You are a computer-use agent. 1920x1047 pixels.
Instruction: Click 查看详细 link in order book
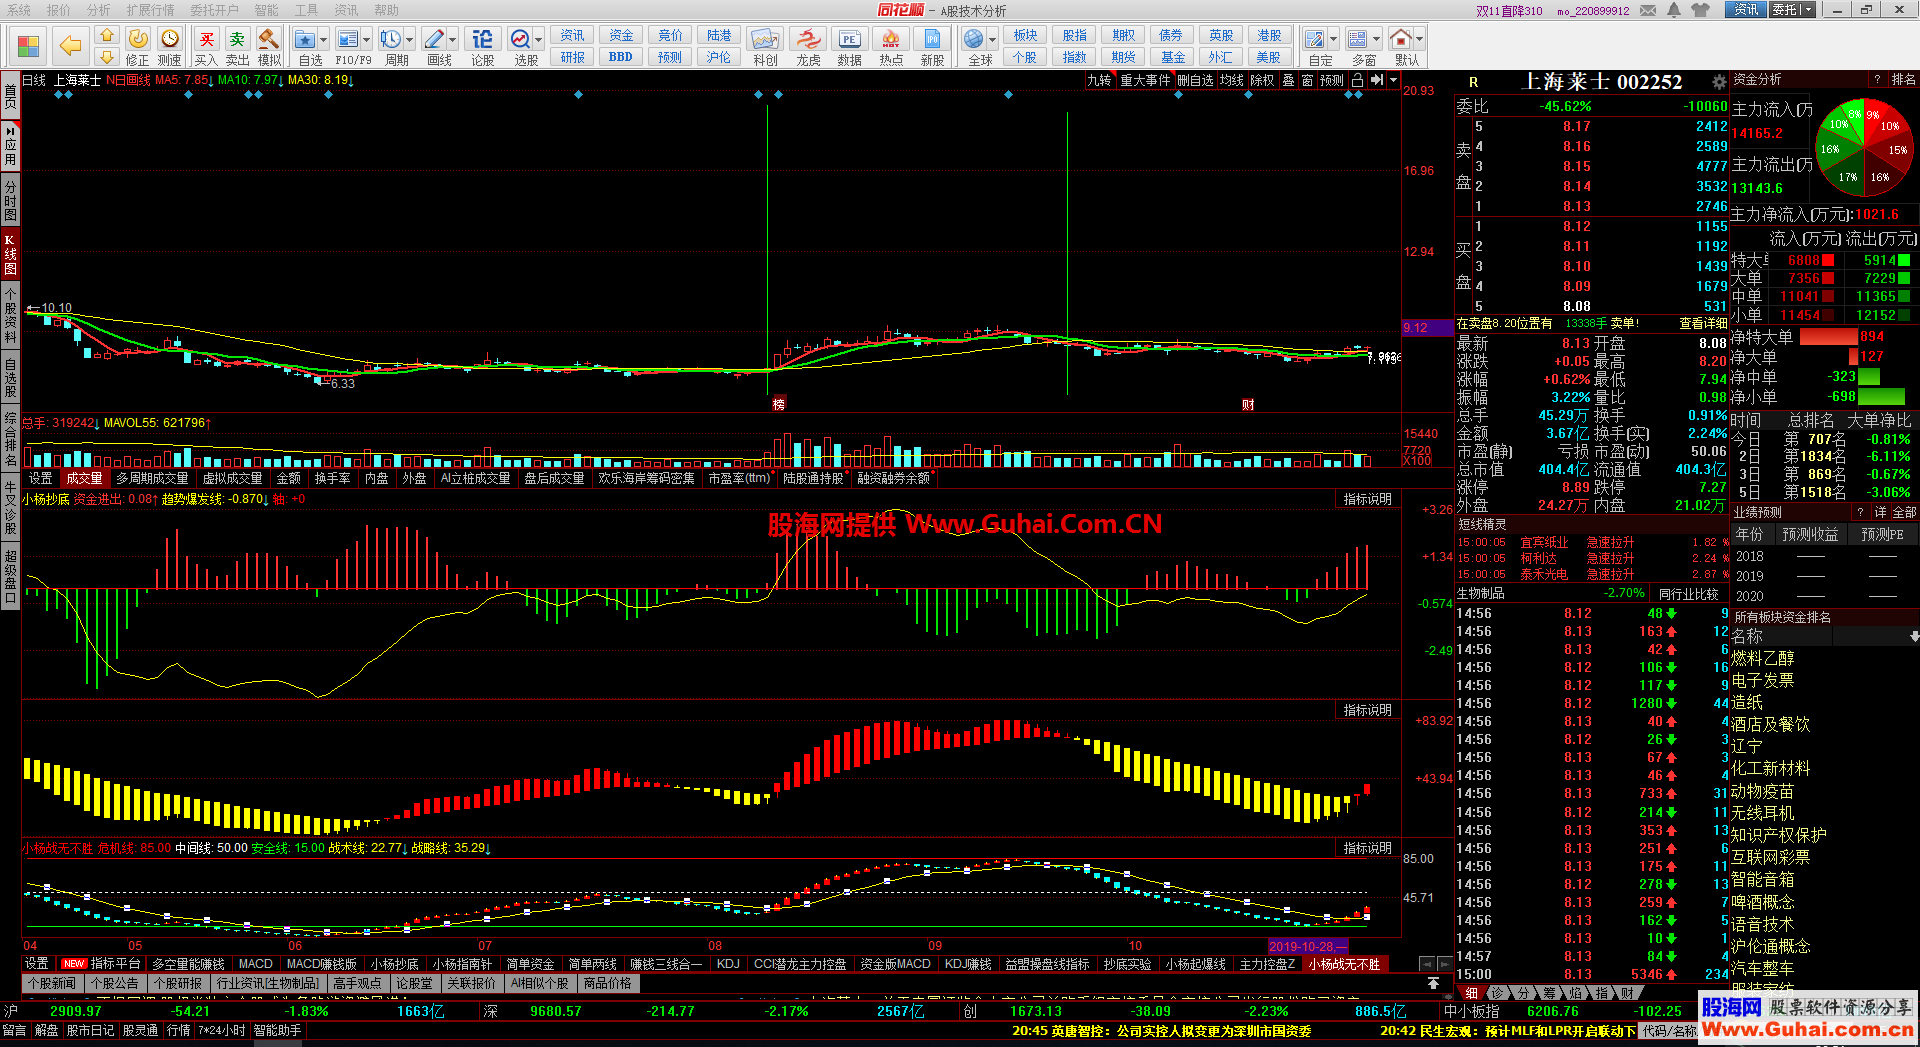click(x=1702, y=323)
